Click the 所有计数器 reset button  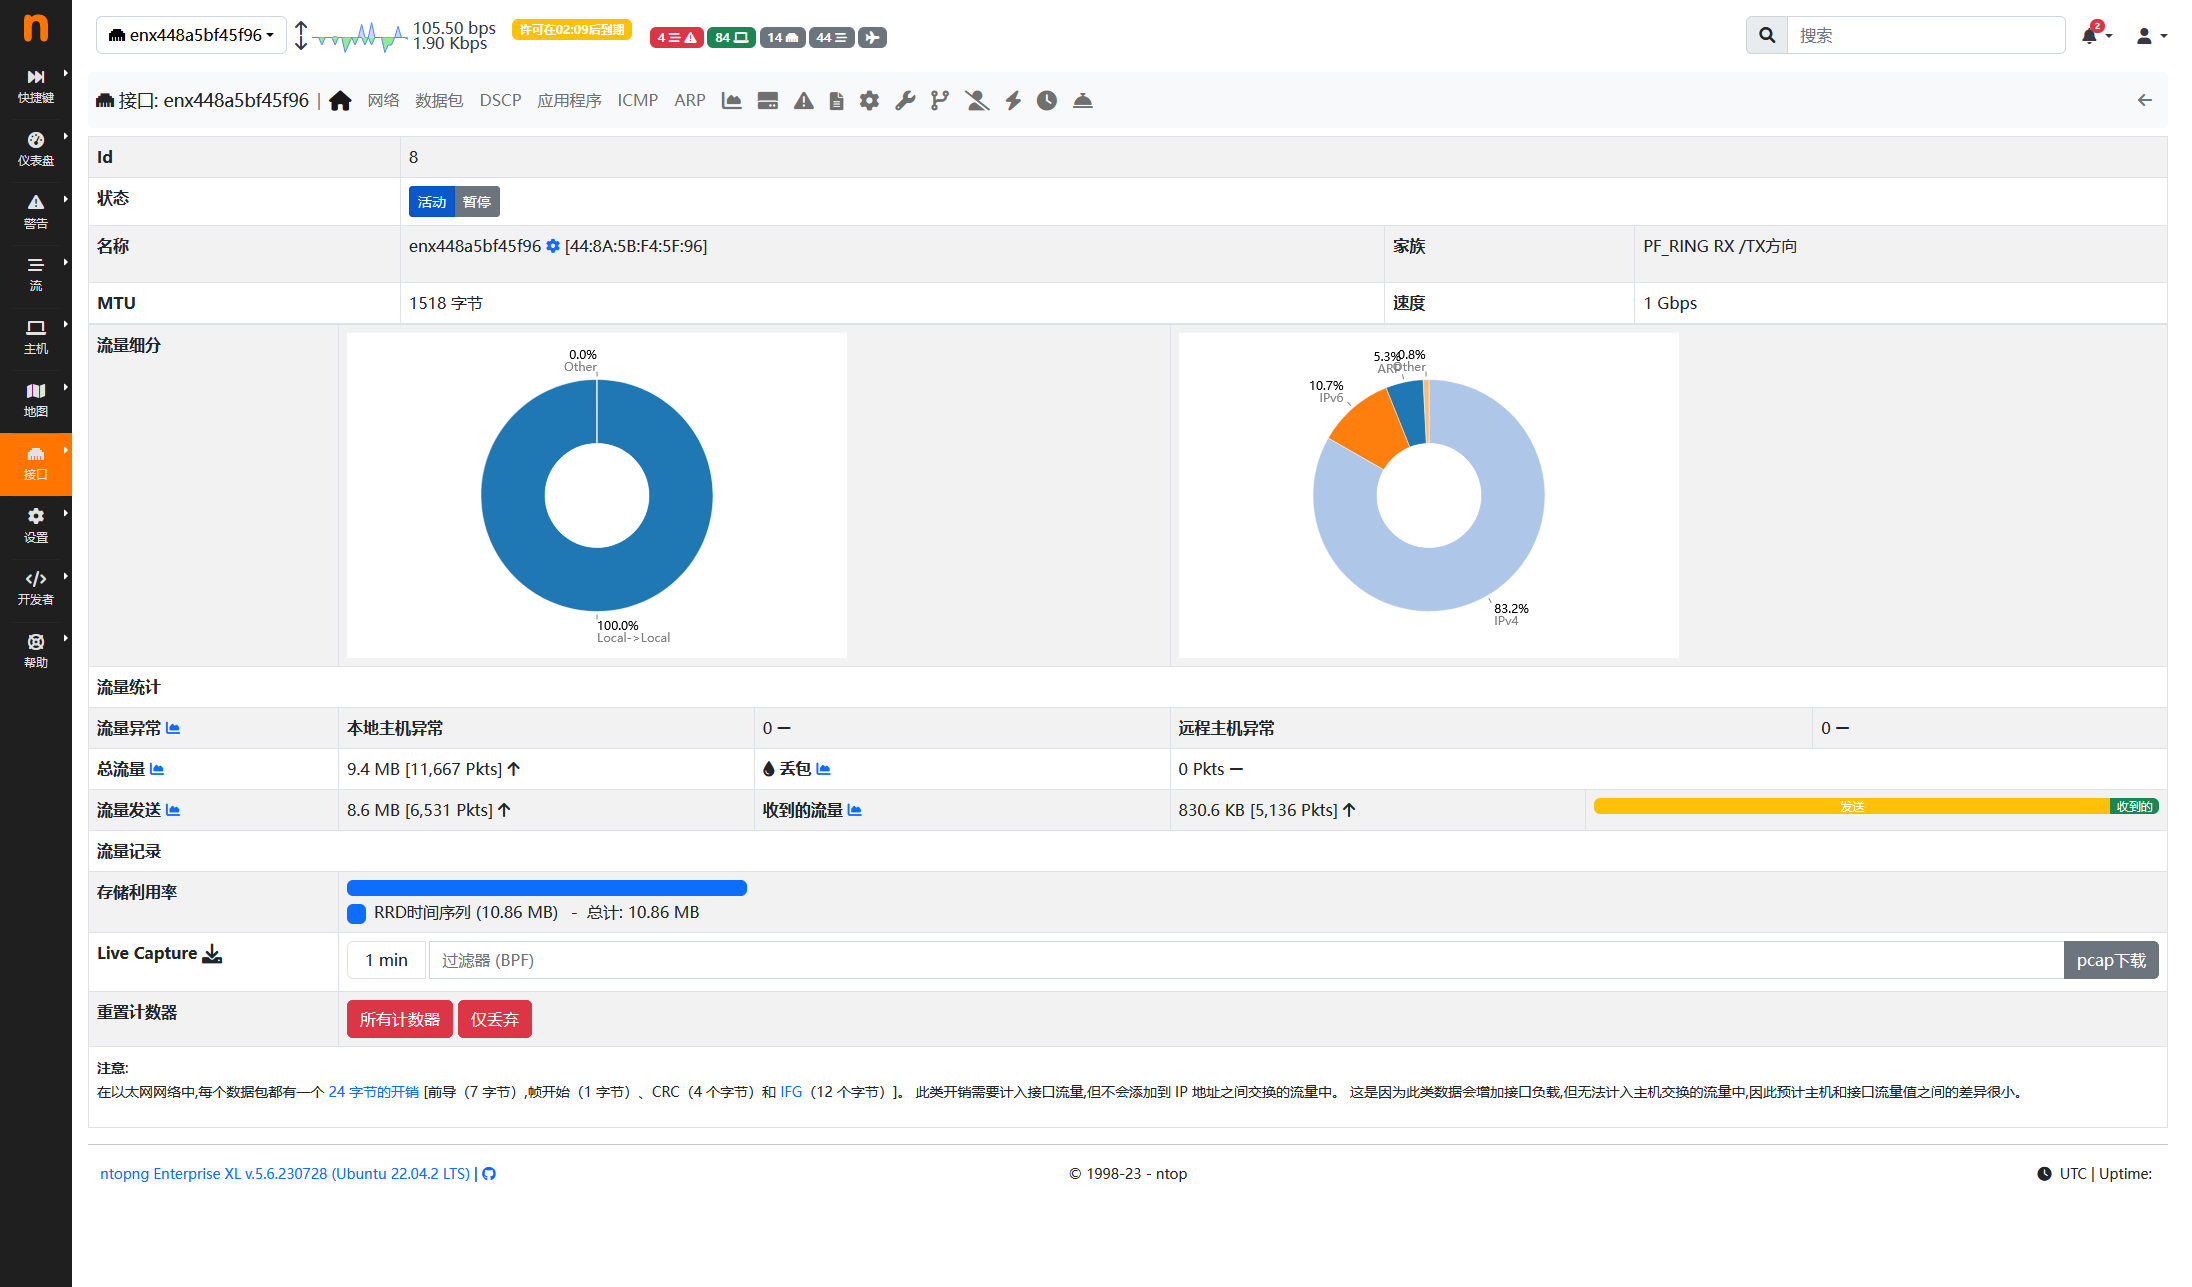[400, 1019]
